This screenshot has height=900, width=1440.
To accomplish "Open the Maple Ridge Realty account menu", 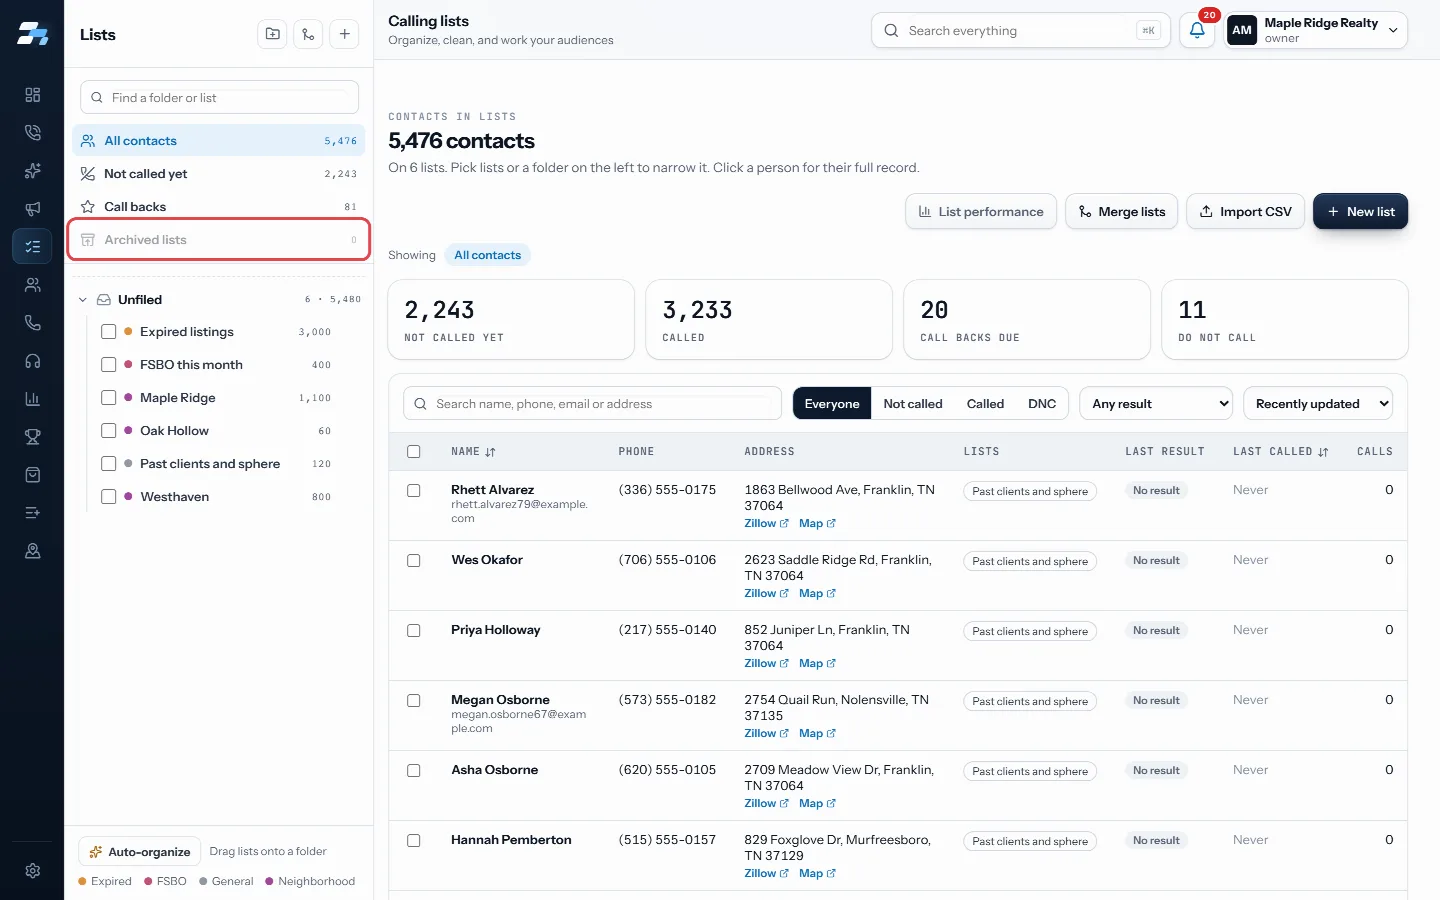I will click(x=1316, y=30).
